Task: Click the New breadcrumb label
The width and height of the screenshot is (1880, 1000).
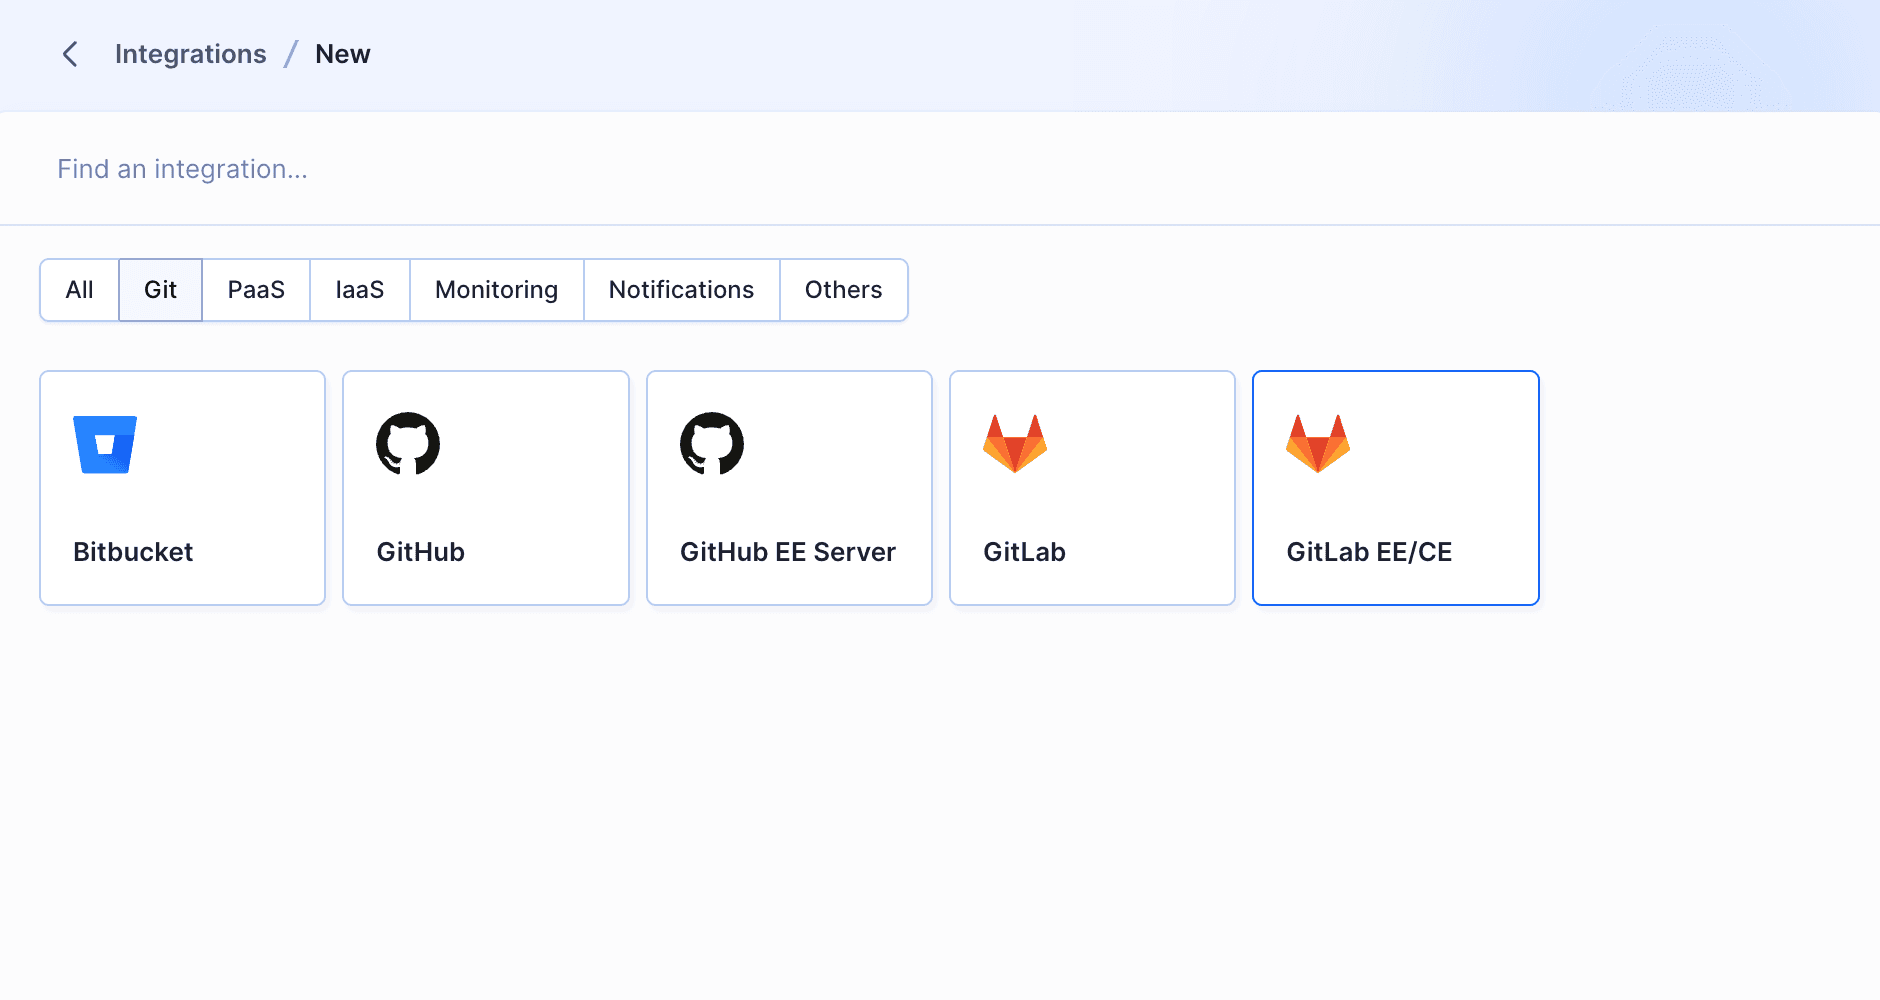Action: (x=343, y=54)
